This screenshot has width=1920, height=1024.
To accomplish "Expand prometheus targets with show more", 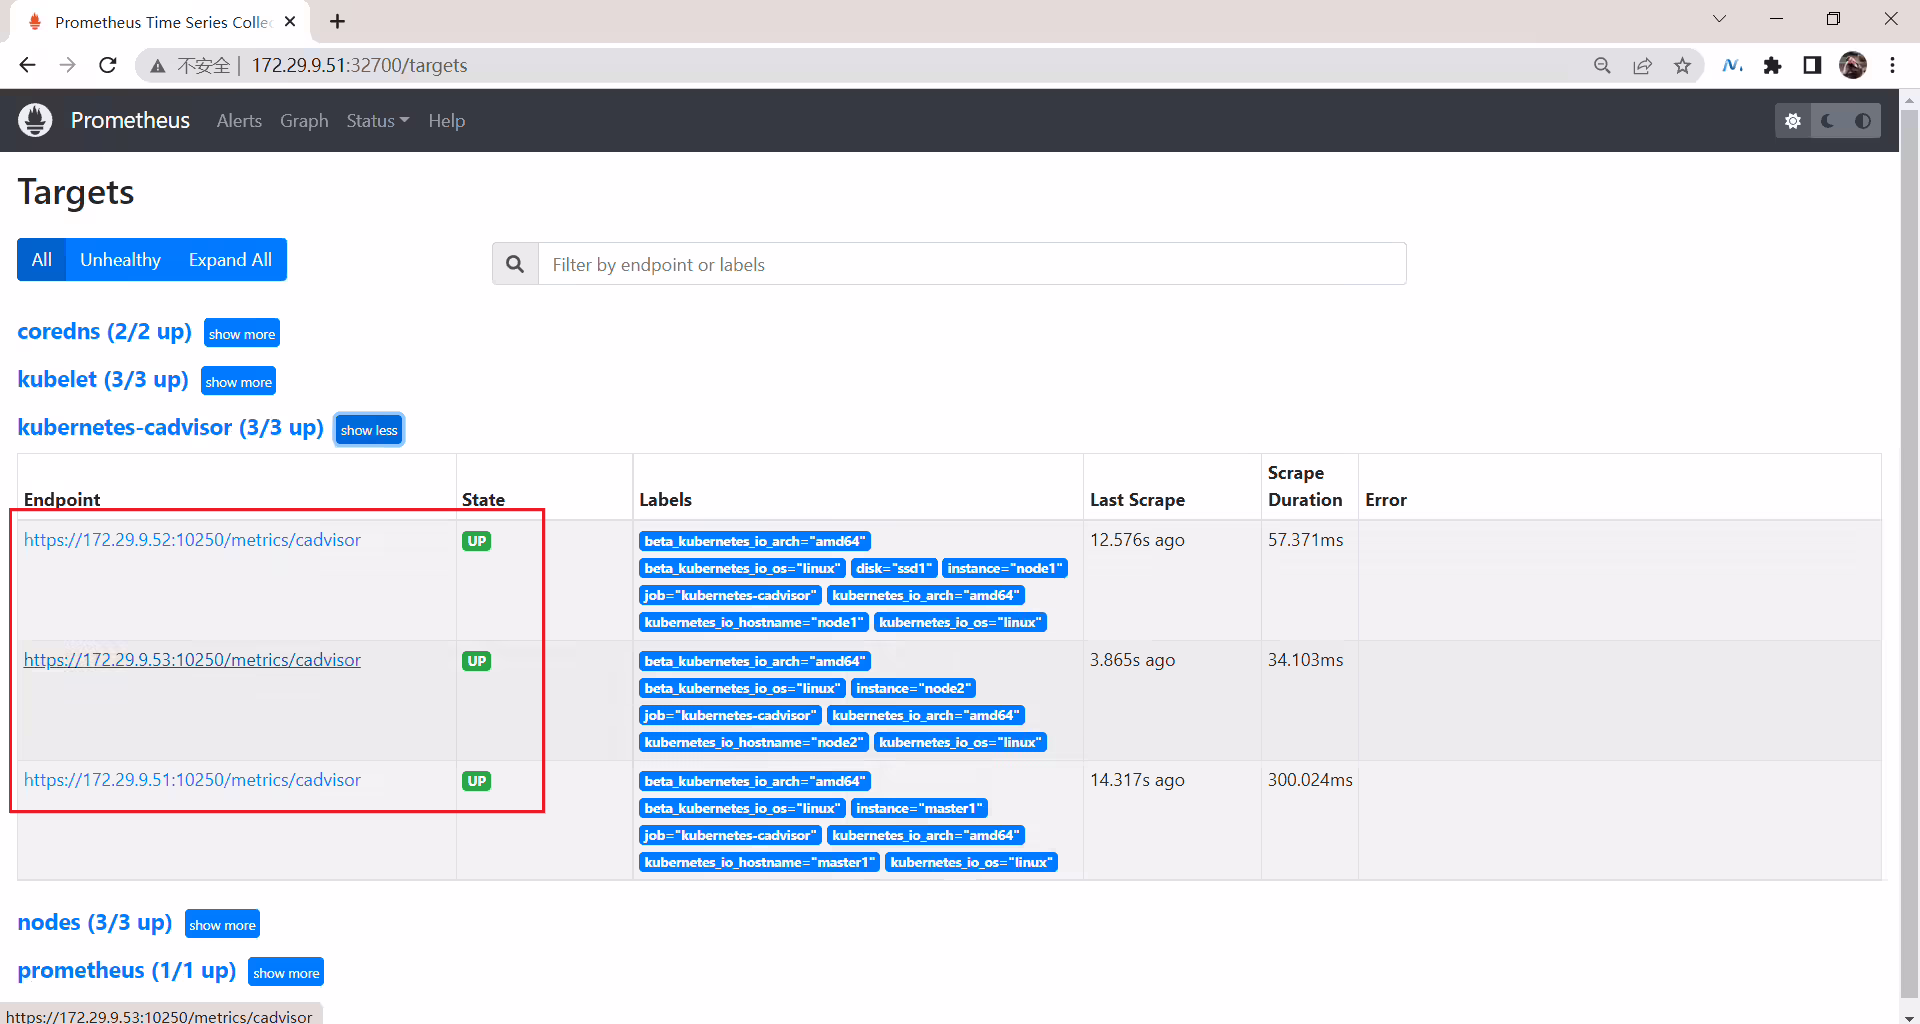I will pos(286,972).
